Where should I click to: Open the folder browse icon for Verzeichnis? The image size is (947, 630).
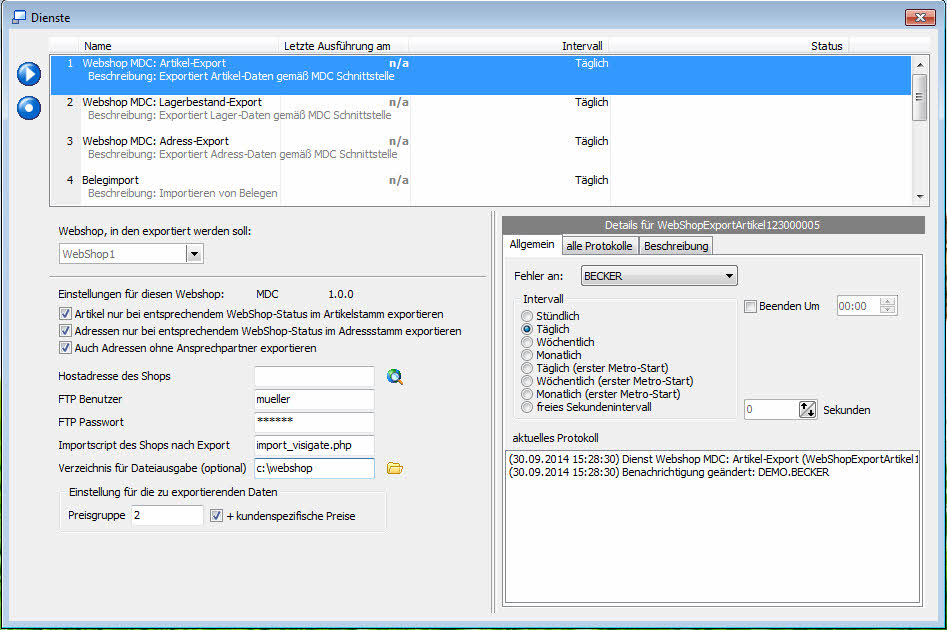tap(395, 468)
